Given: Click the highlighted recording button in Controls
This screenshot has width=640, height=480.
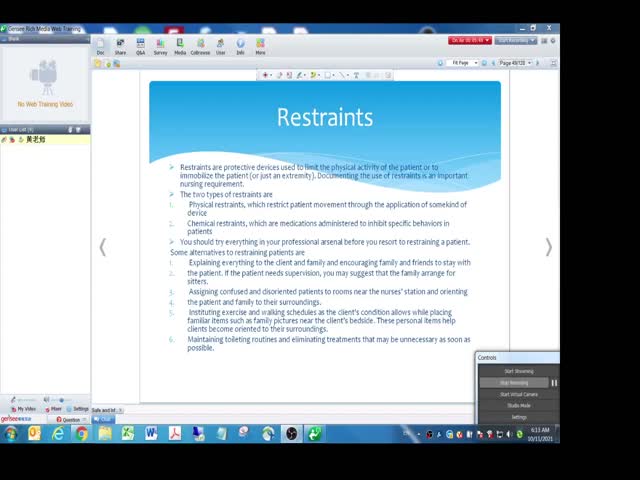Looking at the screenshot, I should click(514, 383).
